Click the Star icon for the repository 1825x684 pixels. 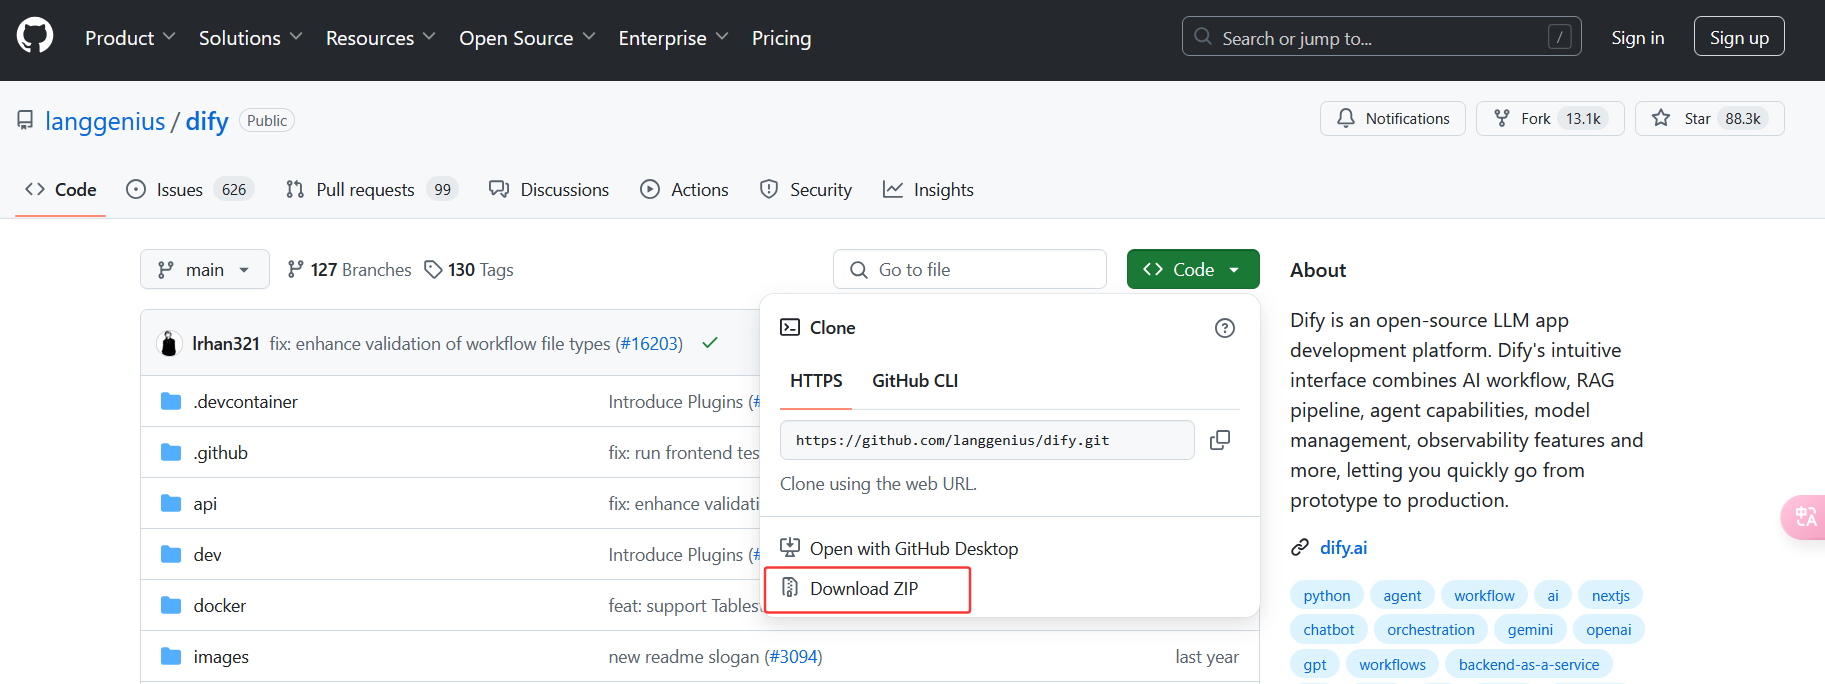pos(1662,118)
